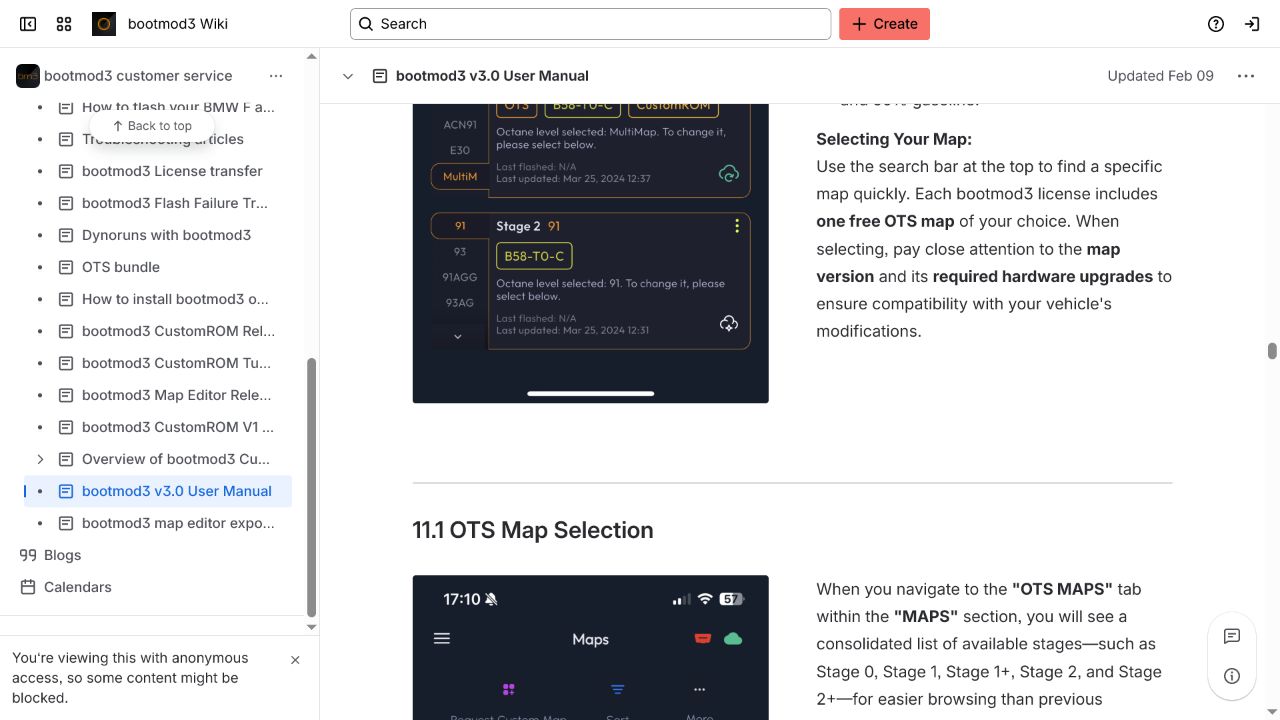
Task: Open bootmod3 map editor expo... page
Action: (178, 523)
